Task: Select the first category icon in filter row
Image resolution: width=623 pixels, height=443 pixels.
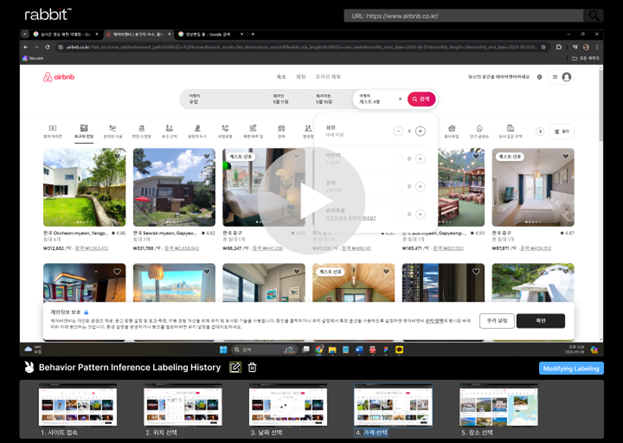Action: 52,131
